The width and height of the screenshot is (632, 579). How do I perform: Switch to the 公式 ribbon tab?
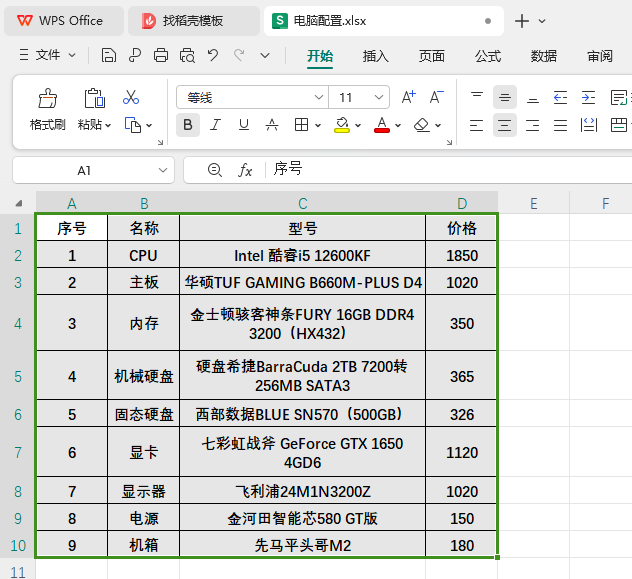[x=488, y=56]
